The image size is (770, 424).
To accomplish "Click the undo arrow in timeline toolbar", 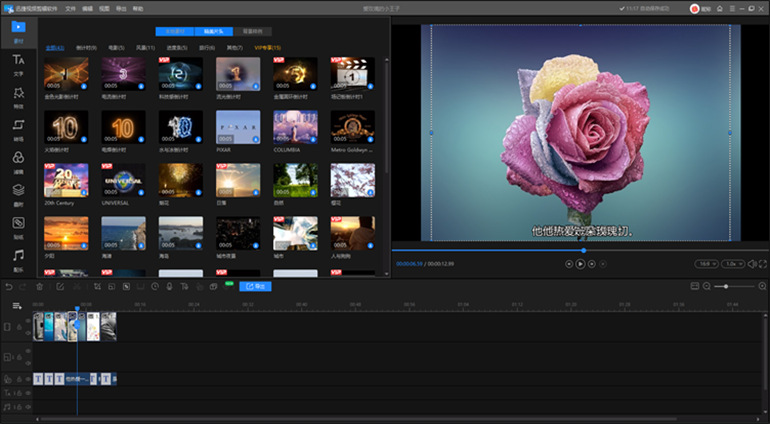I will (x=9, y=286).
